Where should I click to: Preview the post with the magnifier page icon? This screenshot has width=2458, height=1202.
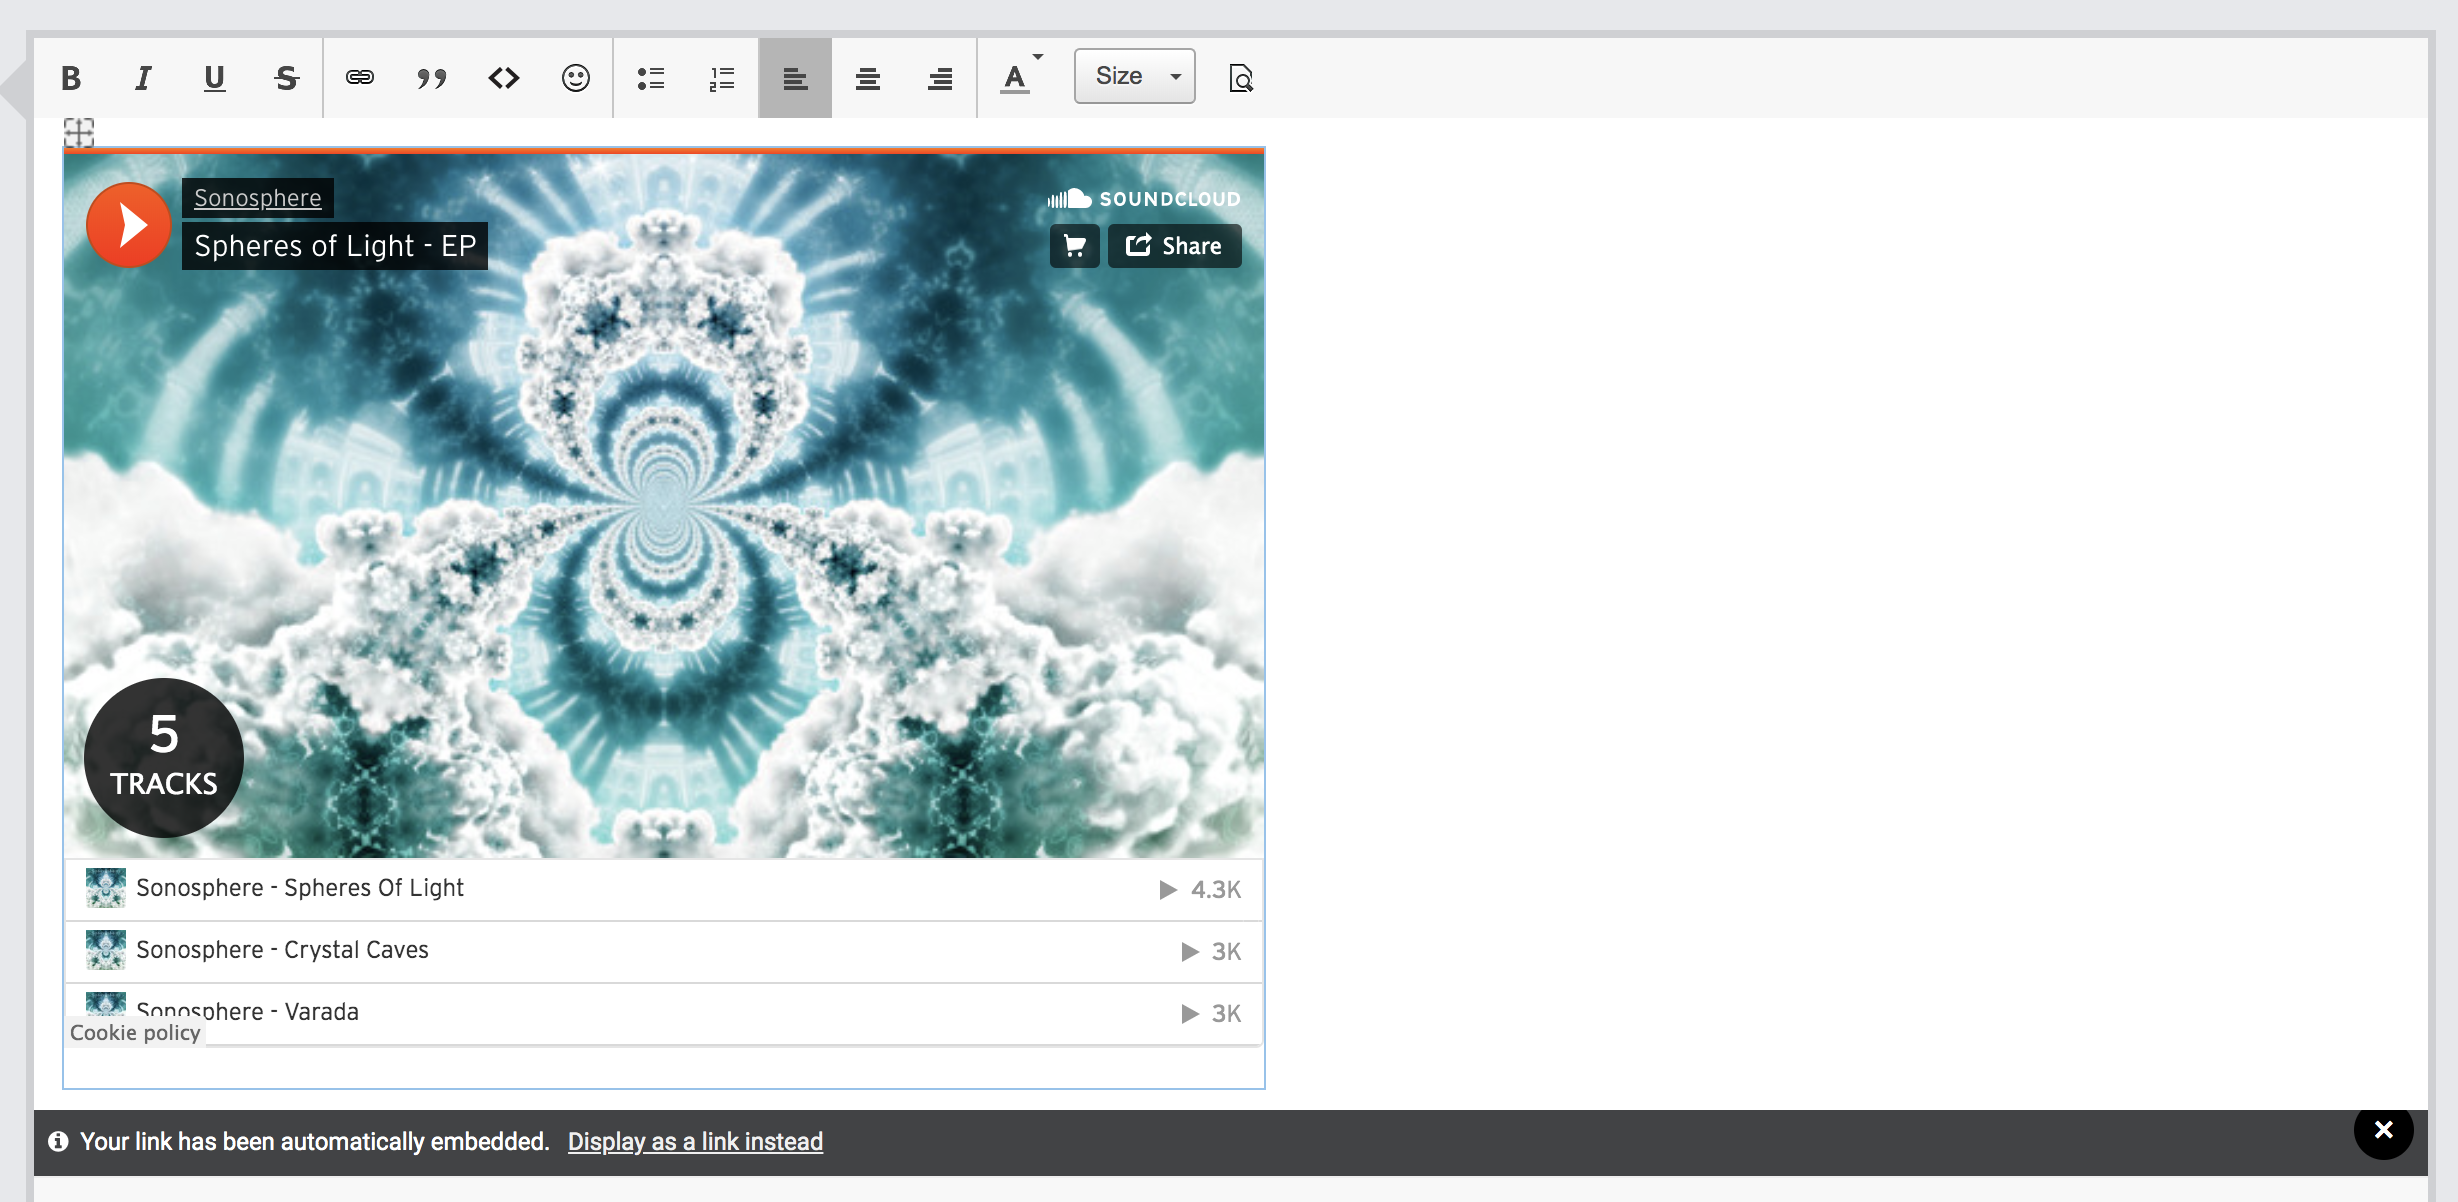[1241, 78]
